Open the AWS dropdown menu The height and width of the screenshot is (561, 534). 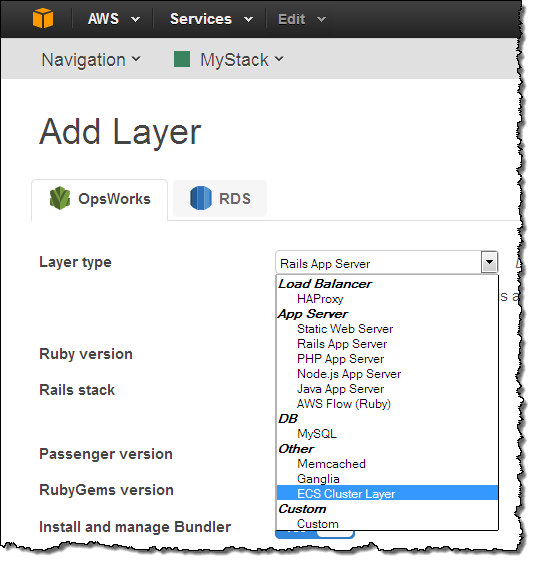point(114,19)
